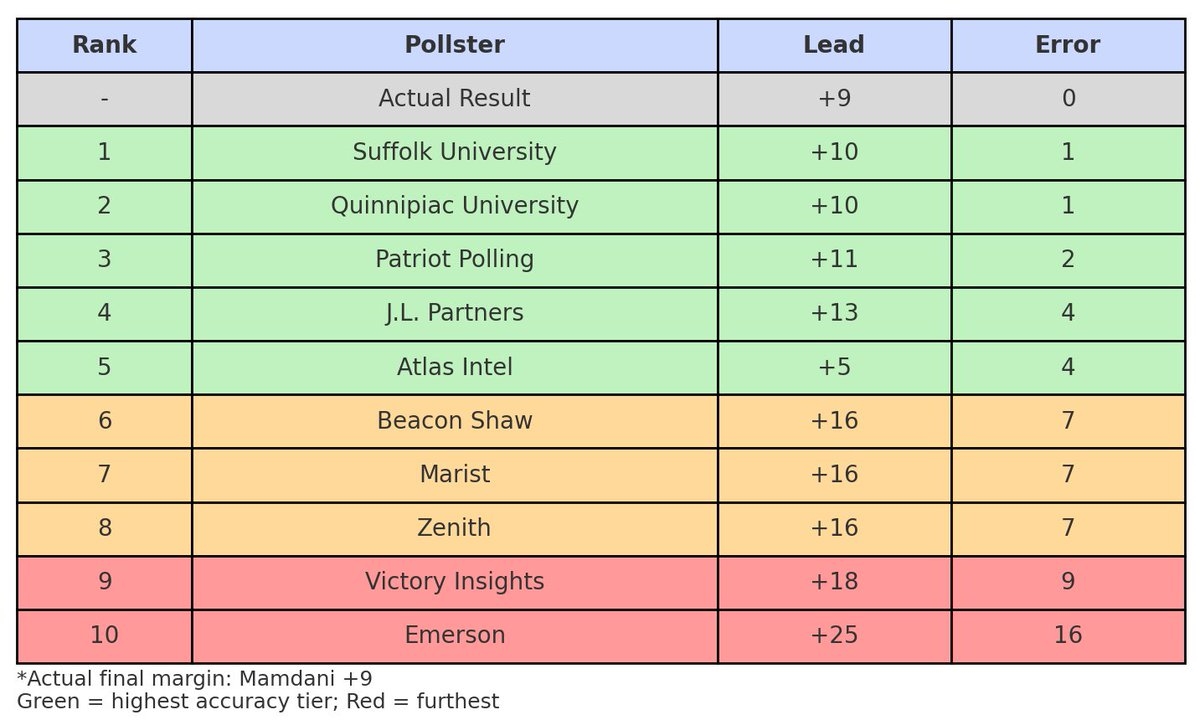Select Atlas Intel's +5 lead value
1200x720 pixels.
(833, 367)
